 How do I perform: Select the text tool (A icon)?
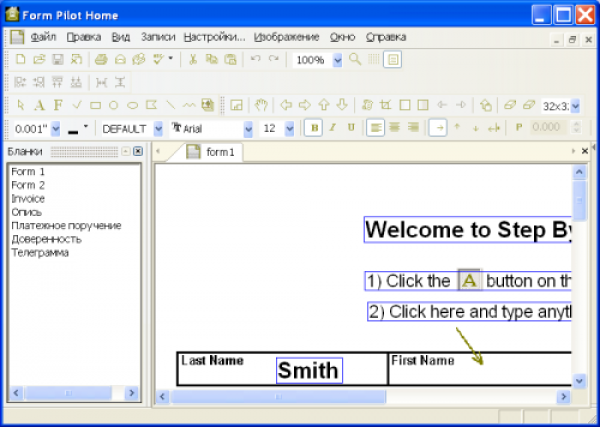tap(40, 105)
